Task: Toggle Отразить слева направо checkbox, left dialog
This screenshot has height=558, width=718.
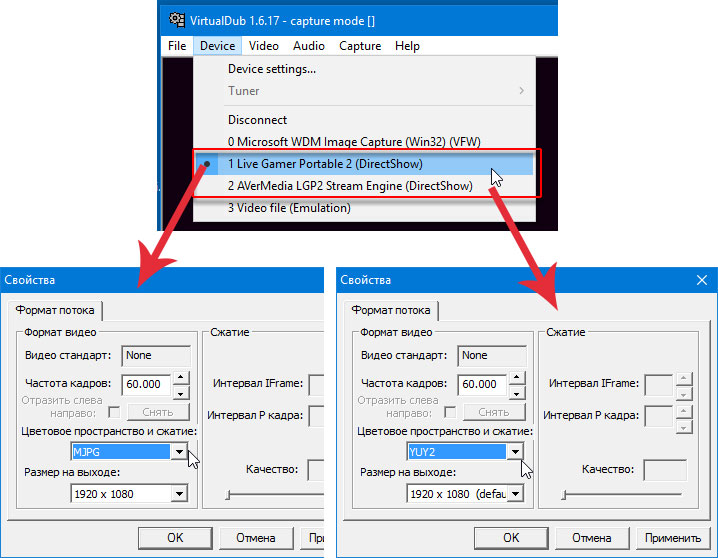Action: (x=114, y=412)
